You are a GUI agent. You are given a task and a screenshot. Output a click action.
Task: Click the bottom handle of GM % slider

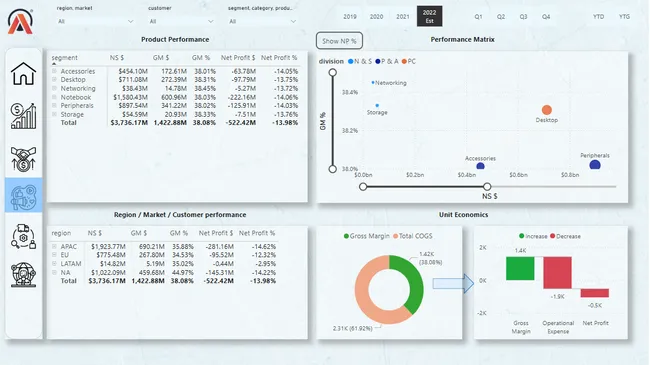pos(332,169)
